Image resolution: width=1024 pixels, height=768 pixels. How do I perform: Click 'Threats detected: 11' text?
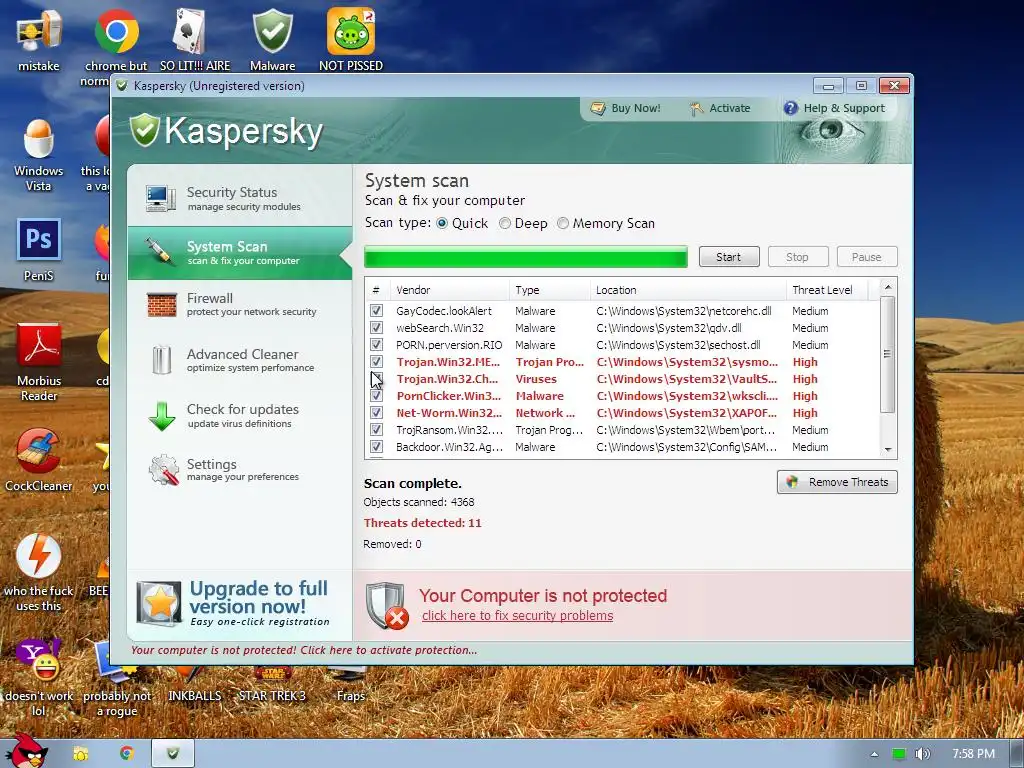(423, 523)
